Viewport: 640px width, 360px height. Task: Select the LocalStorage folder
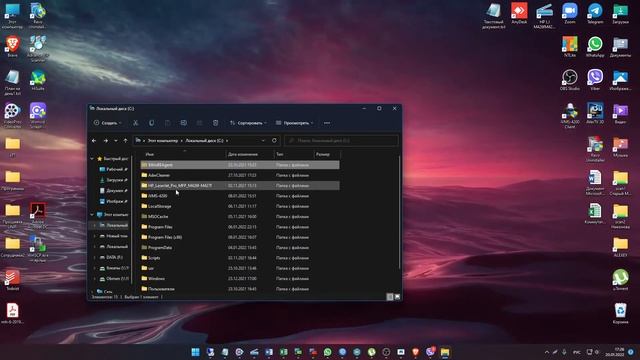[x=240, y=206]
